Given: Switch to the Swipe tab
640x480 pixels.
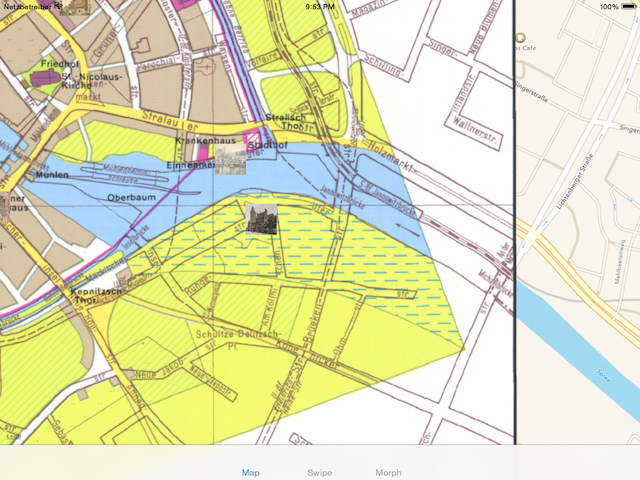Looking at the screenshot, I should 320,473.
